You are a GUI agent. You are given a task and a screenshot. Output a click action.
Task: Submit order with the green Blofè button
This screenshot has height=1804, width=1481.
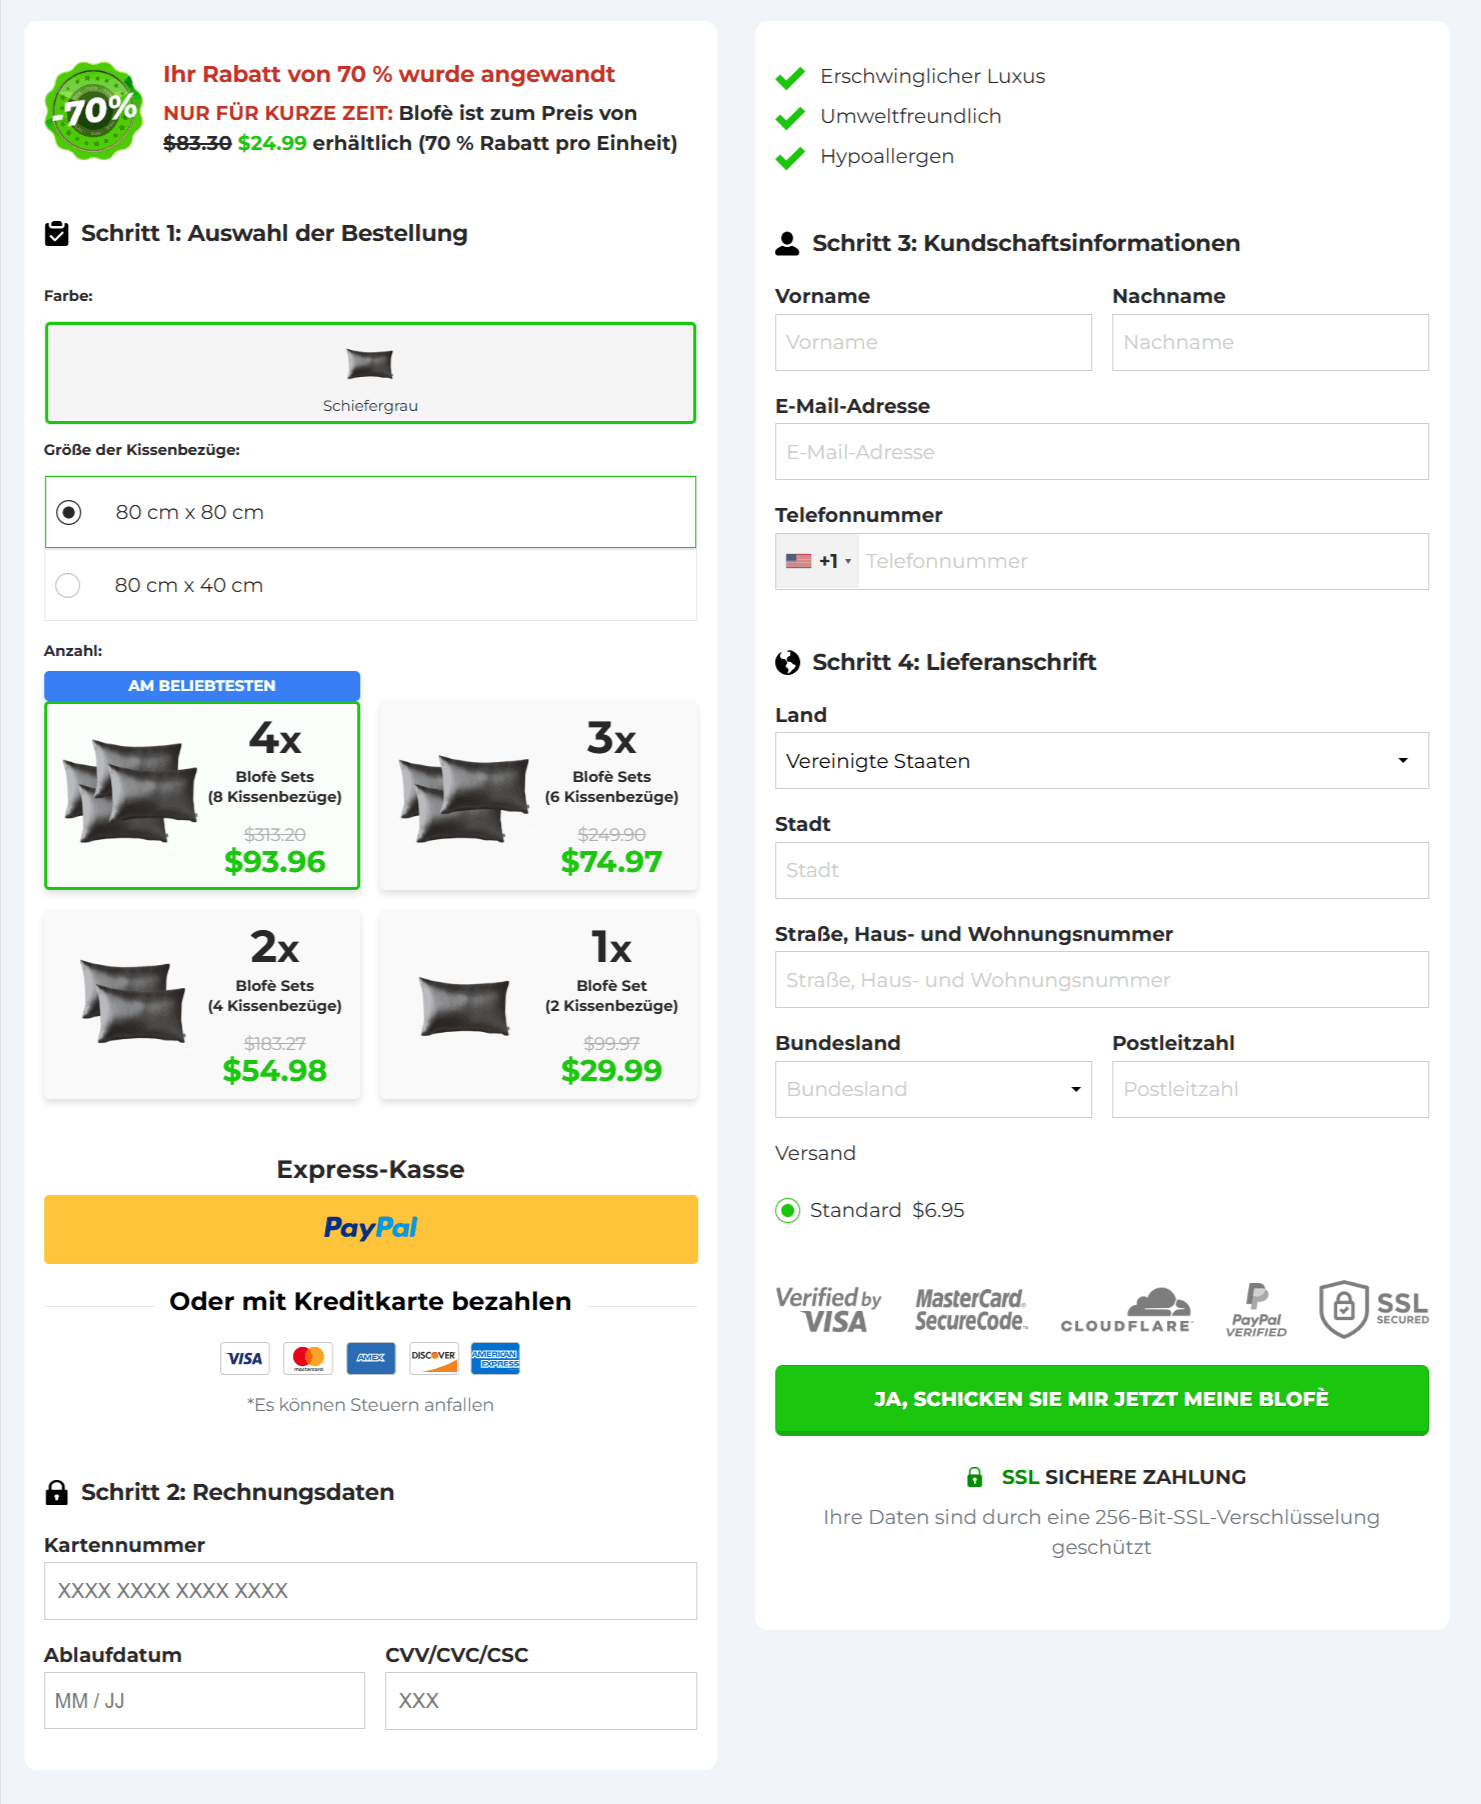[1101, 1399]
